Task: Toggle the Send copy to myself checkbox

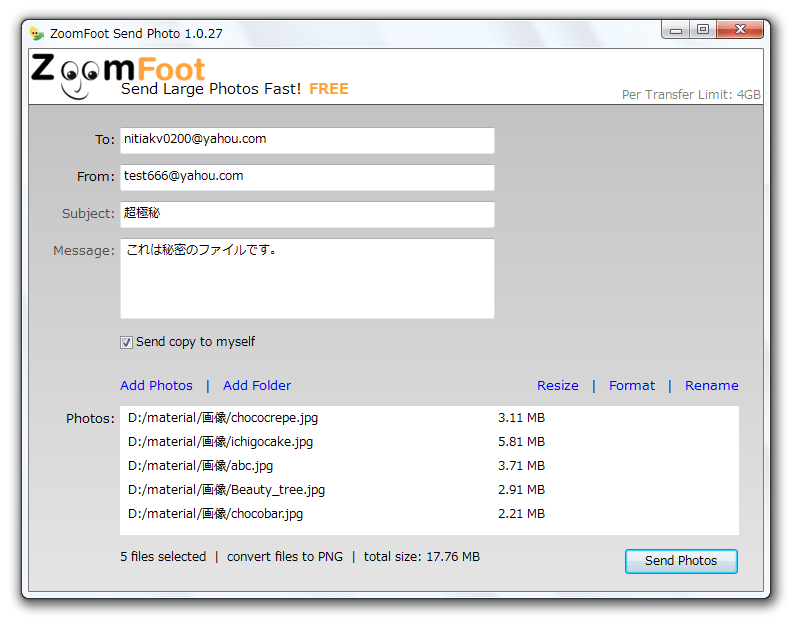Action: (x=126, y=343)
